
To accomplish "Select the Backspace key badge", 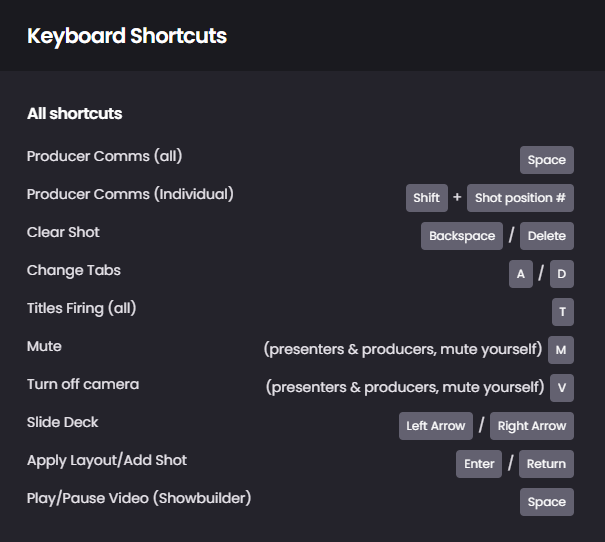I will click(462, 236).
